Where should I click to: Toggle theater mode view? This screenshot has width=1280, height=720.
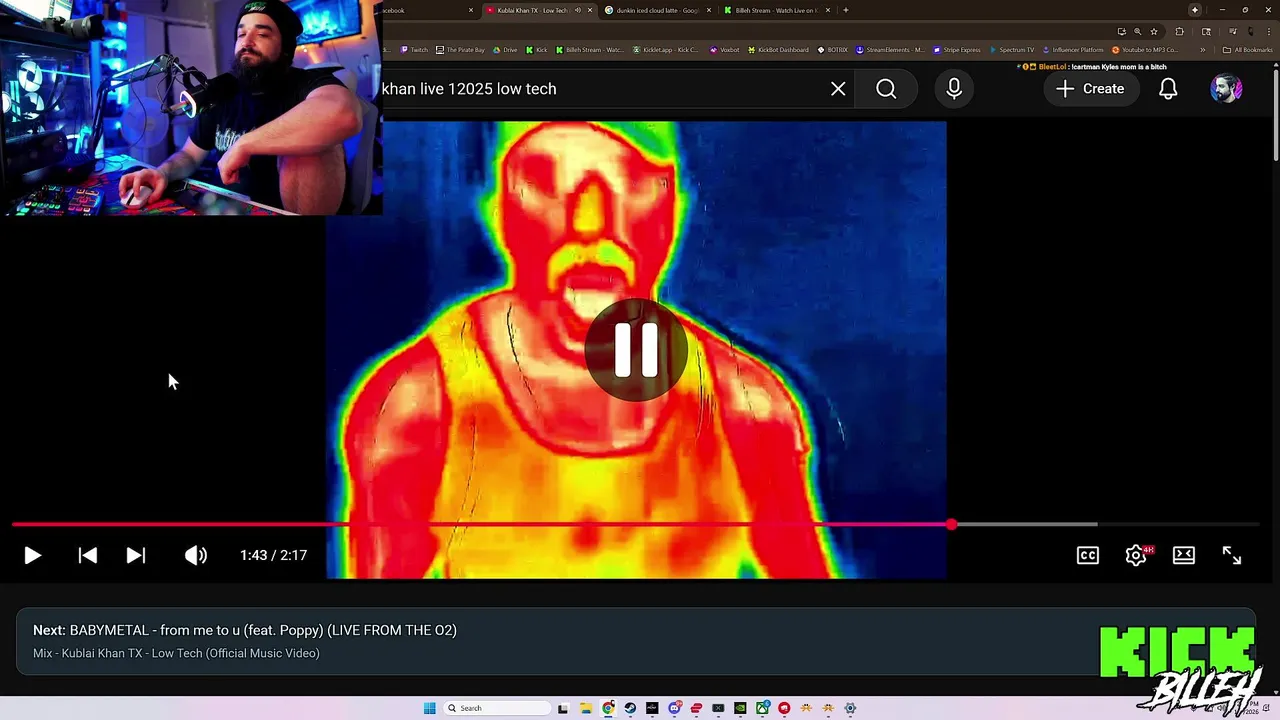pyautogui.click(x=1184, y=555)
